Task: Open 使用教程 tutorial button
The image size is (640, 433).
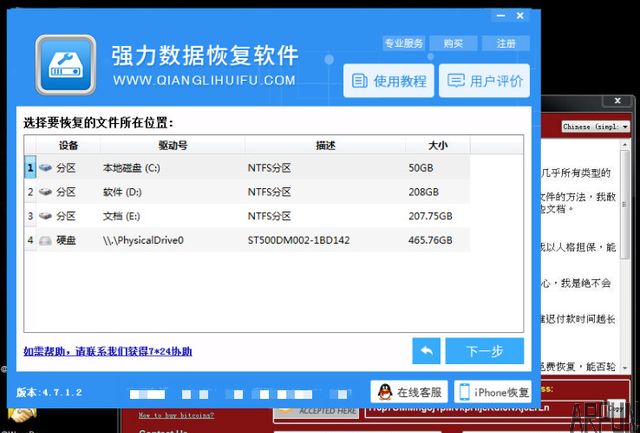Action: 388,80
